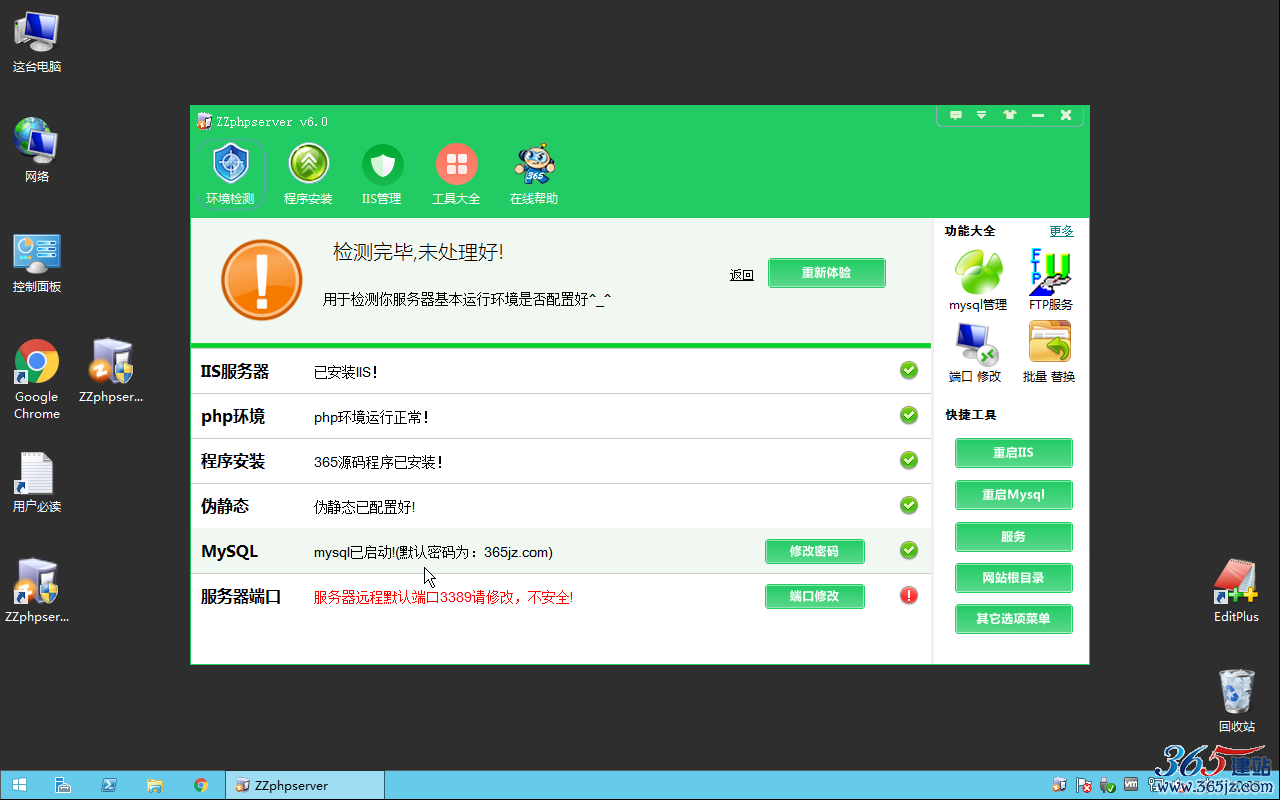Image resolution: width=1280 pixels, height=800 pixels.
Task: Click the php环境运行正常! status text
Action: pos(371,417)
